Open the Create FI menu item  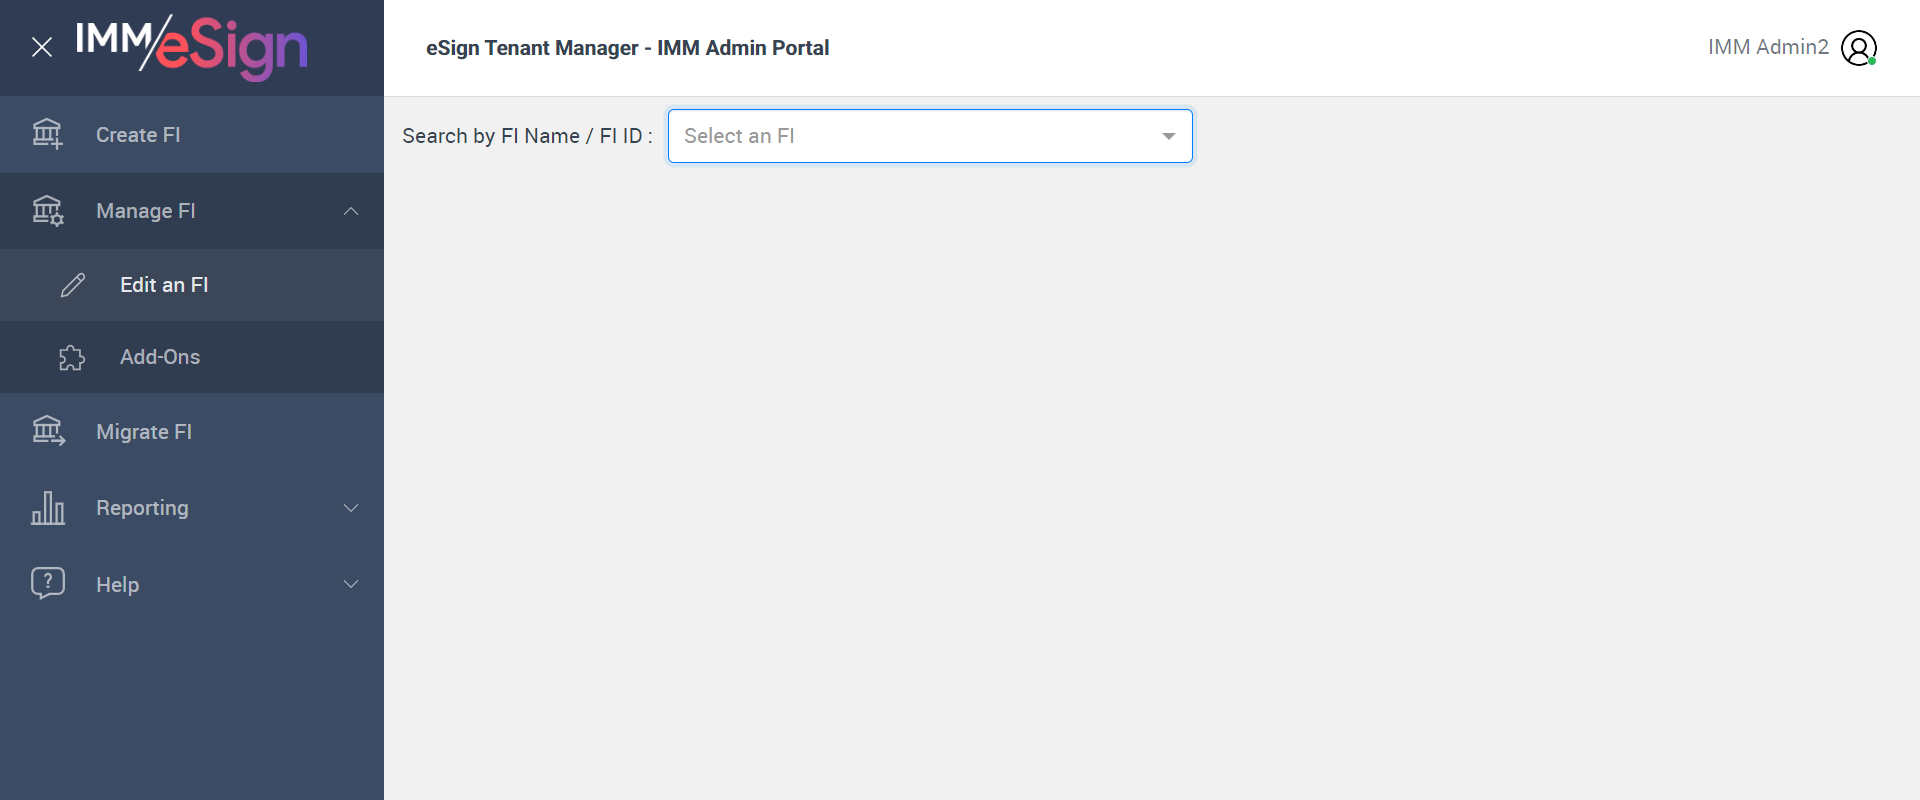(192, 135)
